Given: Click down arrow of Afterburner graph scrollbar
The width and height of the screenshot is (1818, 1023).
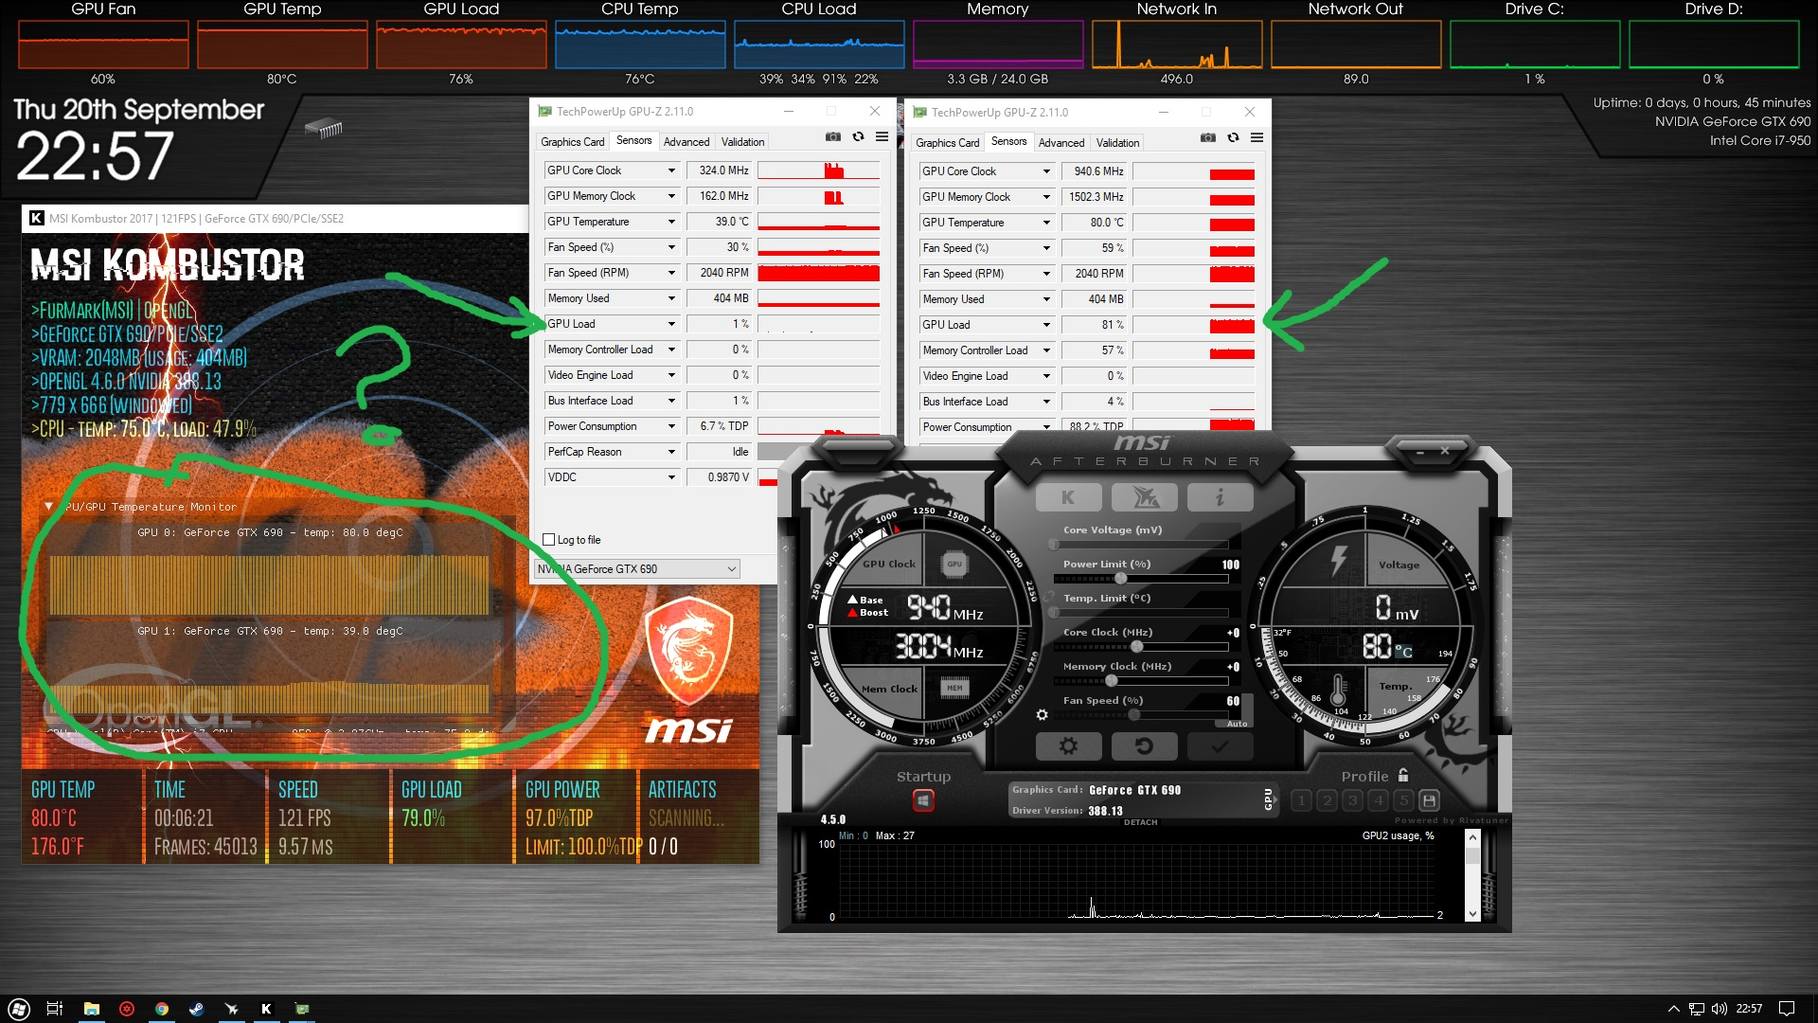Looking at the screenshot, I should pyautogui.click(x=1472, y=913).
